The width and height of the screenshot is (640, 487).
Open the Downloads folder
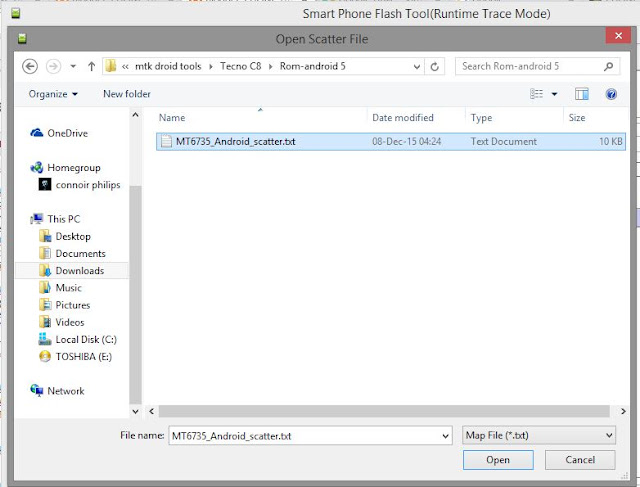tap(80, 271)
